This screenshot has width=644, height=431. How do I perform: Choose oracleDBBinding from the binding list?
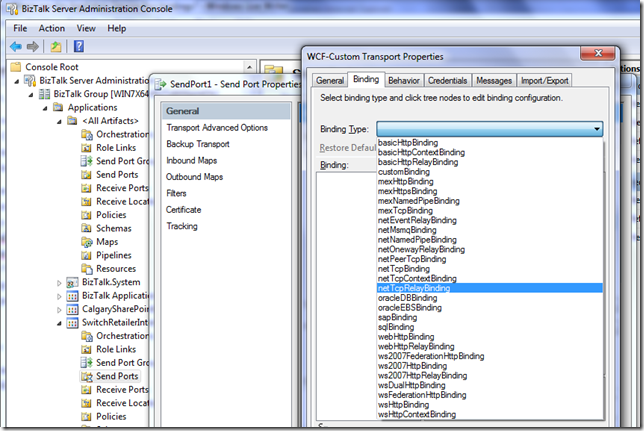pyautogui.click(x=490, y=298)
